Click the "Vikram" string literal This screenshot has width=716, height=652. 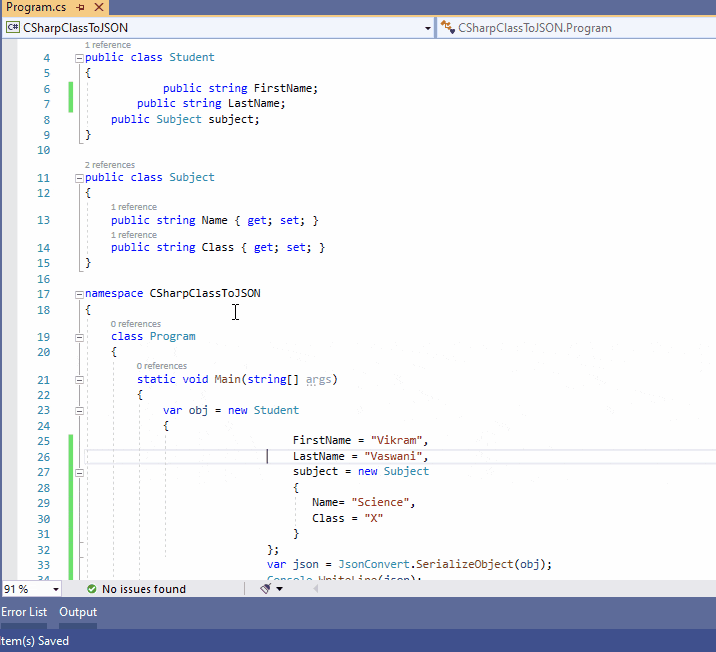397,440
